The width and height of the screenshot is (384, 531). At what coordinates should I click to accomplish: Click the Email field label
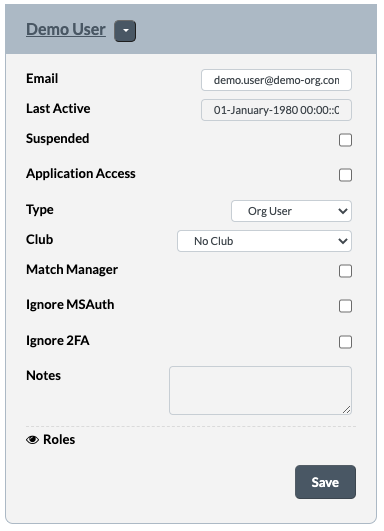point(42,79)
